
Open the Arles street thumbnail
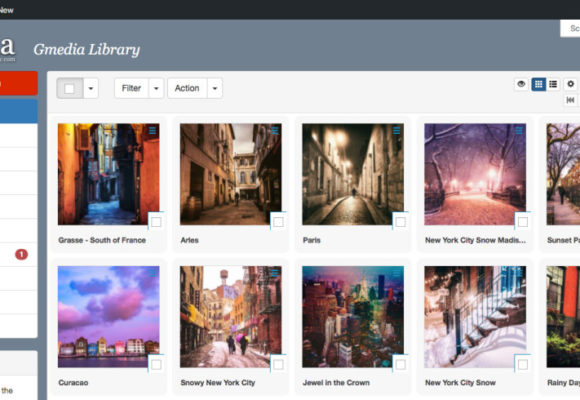coord(231,174)
